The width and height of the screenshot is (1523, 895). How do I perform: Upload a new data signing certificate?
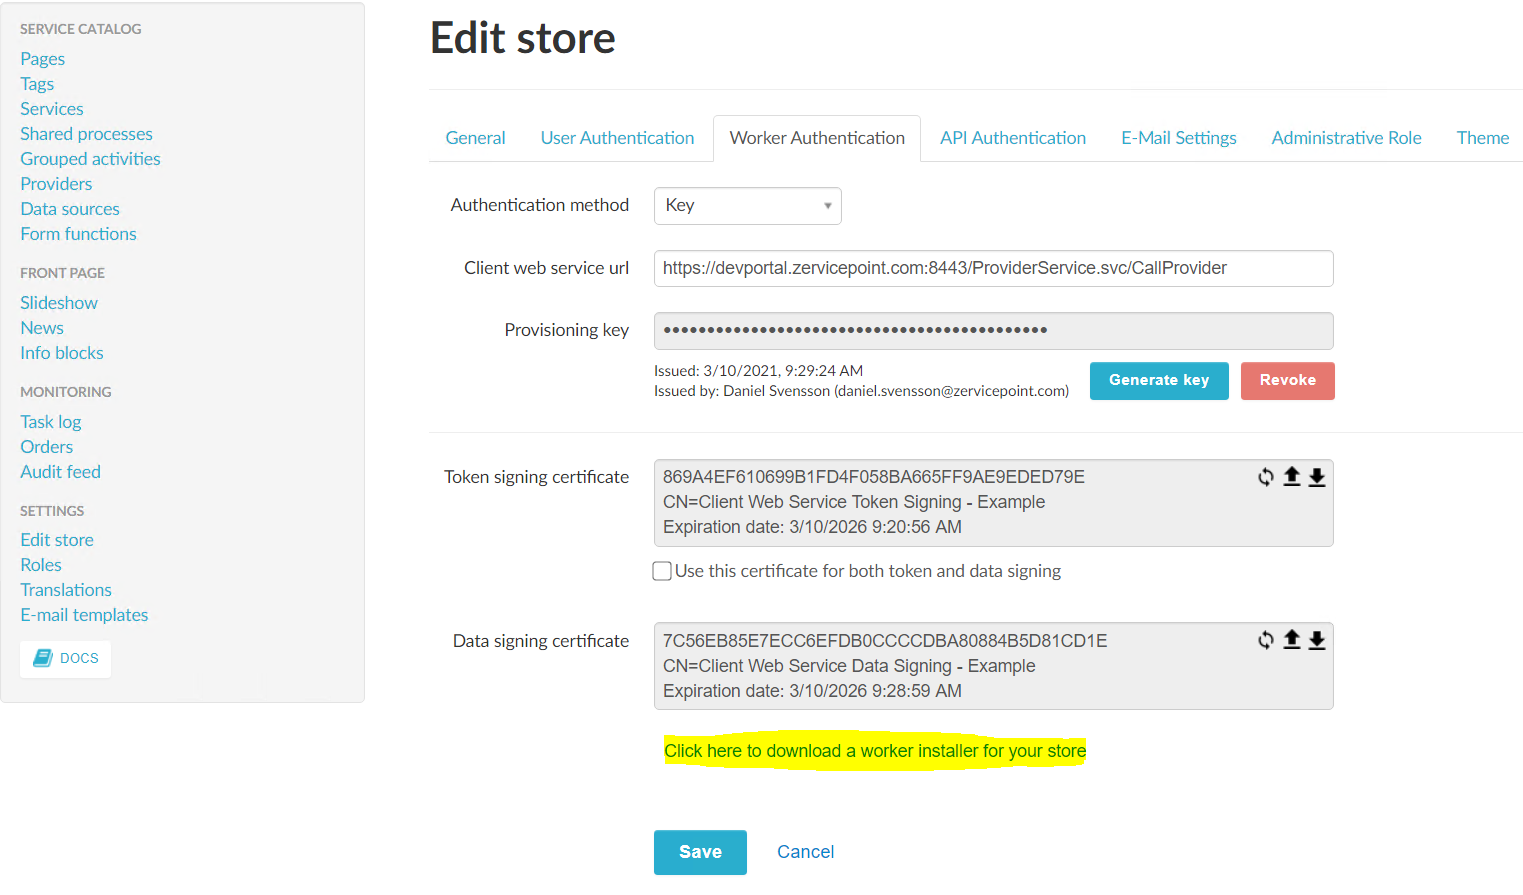coord(1292,641)
